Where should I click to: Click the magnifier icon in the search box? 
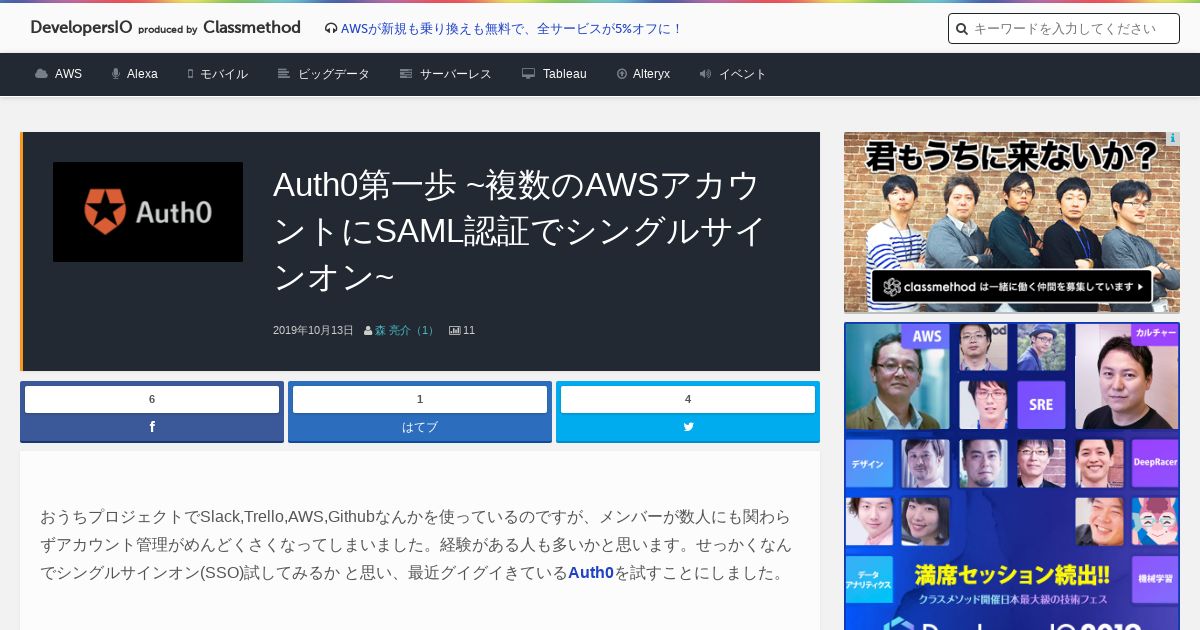(x=962, y=29)
